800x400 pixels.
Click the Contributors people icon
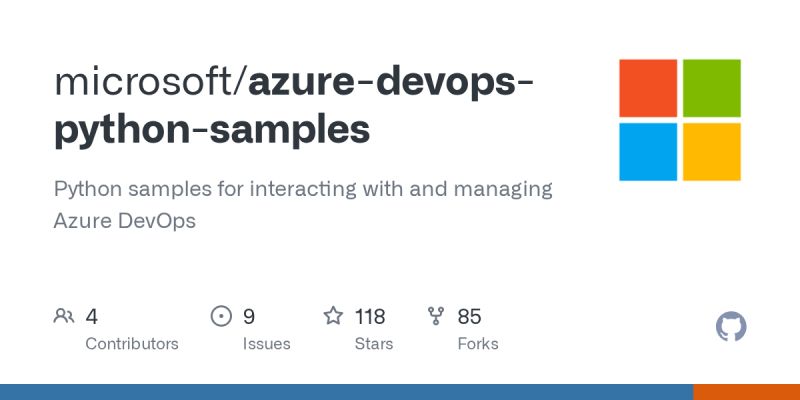point(64,317)
